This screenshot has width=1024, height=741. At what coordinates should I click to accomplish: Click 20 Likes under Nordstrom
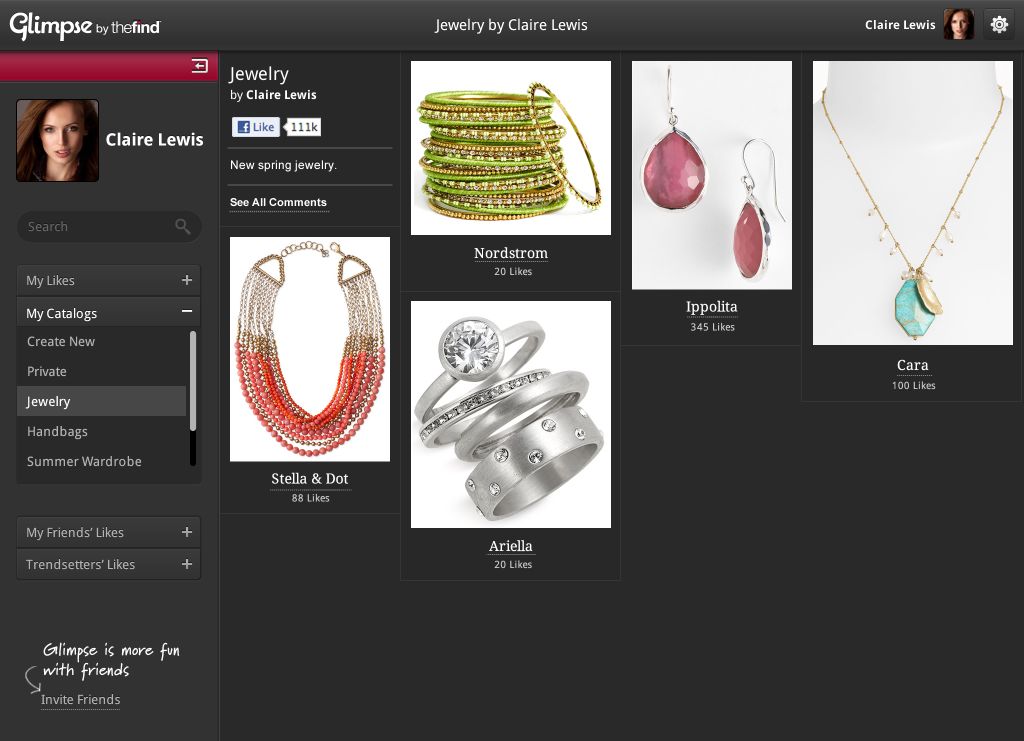tap(513, 272)
